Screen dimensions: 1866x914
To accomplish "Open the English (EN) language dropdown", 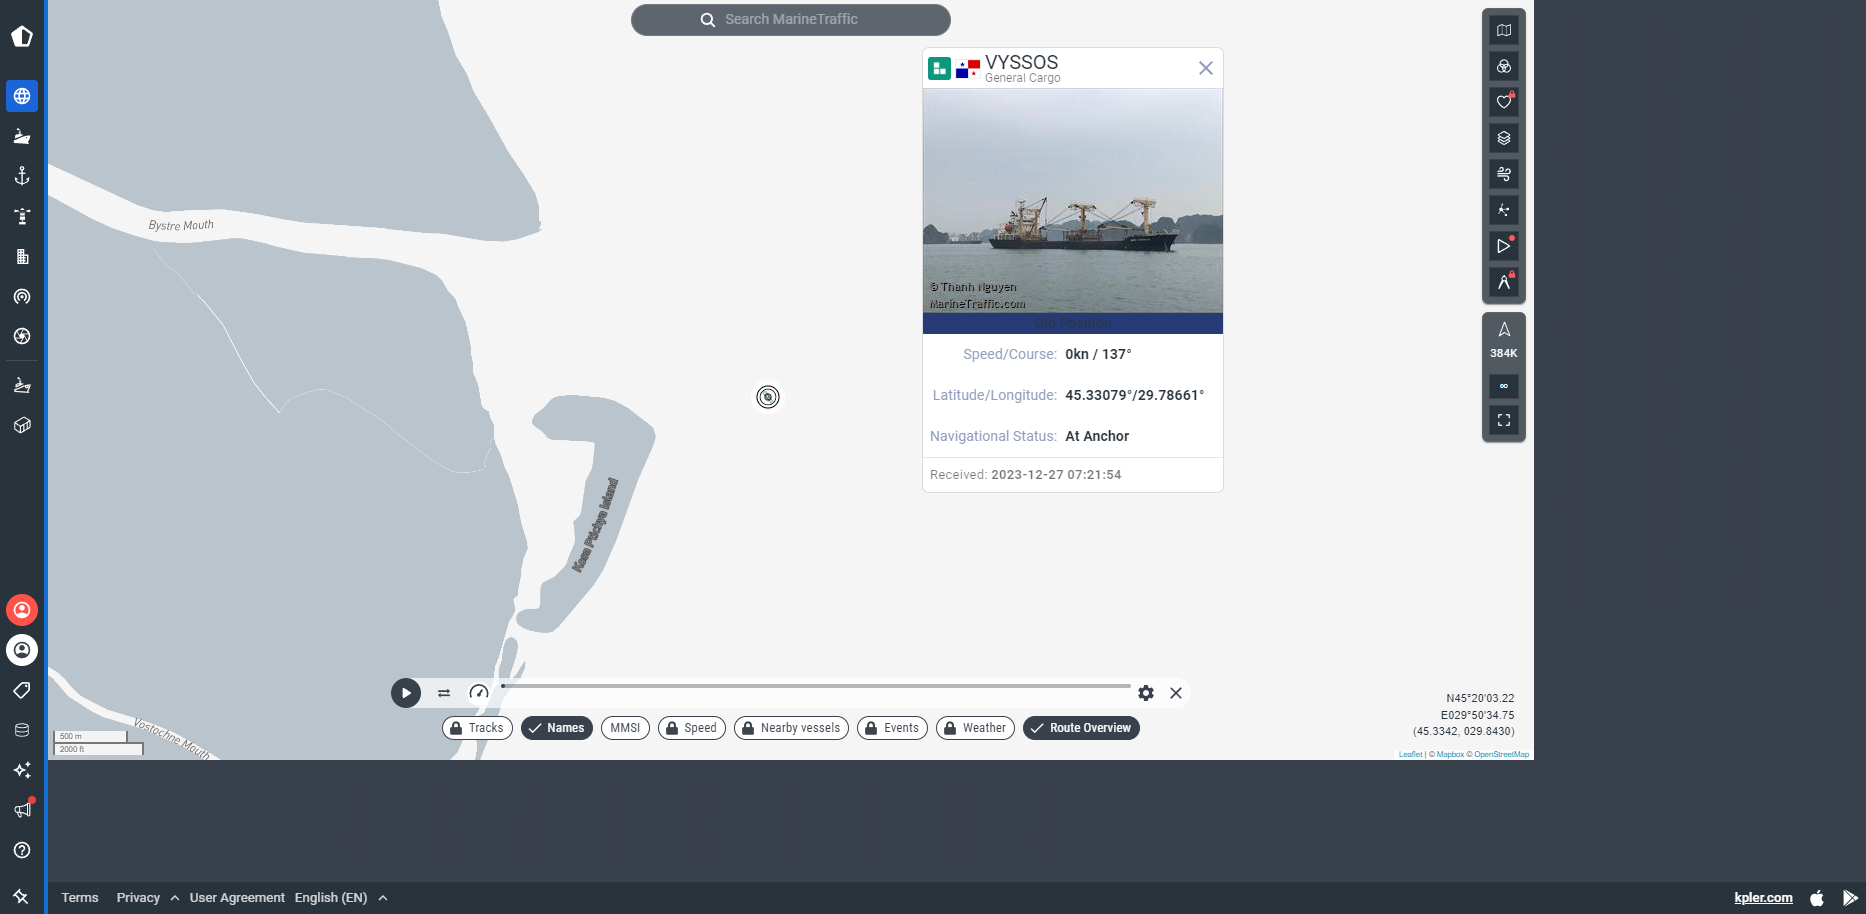I will [x=340, y=898].
